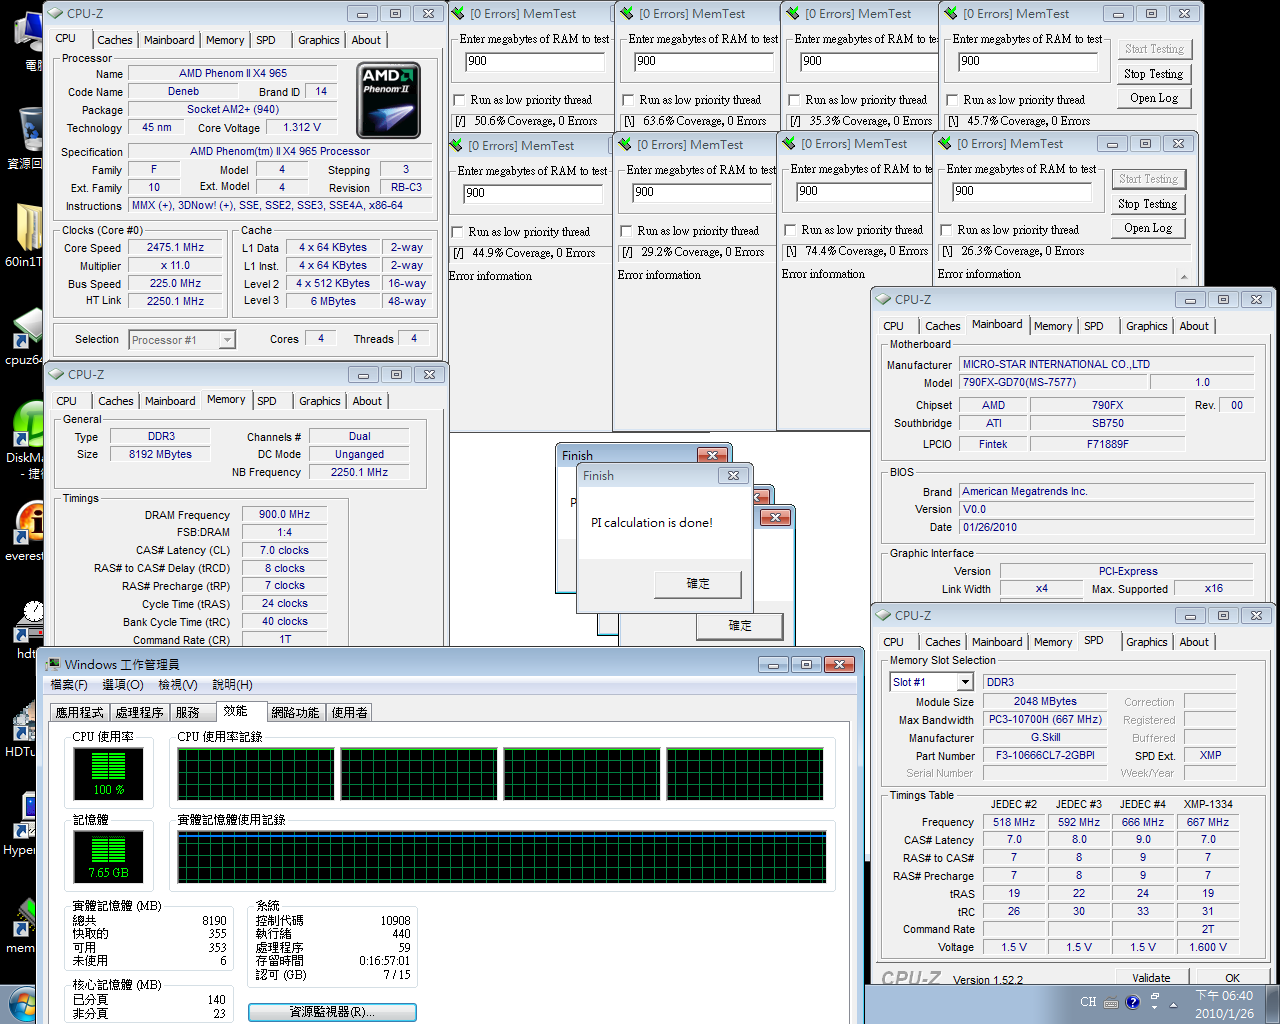Screen dimensions: 1280x1024
Task: Select the HyperPI desktop shortcut icon
Action: tap(24, 817)
